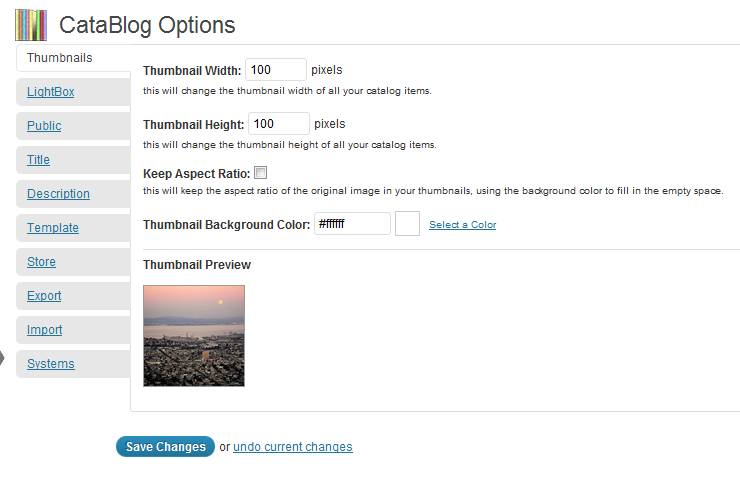The width and height of the screenshot is (740, 490).
Task: Enable the Keep Aspect Ratio checkbox
Action: [261, 173]
